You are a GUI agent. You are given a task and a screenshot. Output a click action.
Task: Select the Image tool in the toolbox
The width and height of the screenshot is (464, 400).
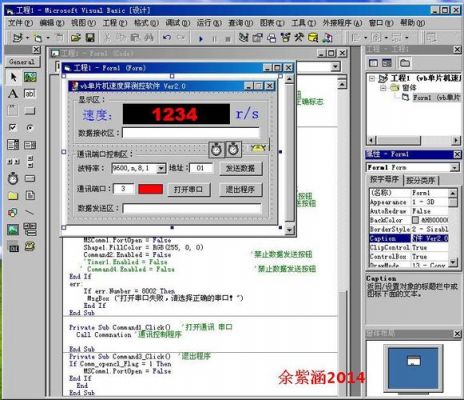13,230
